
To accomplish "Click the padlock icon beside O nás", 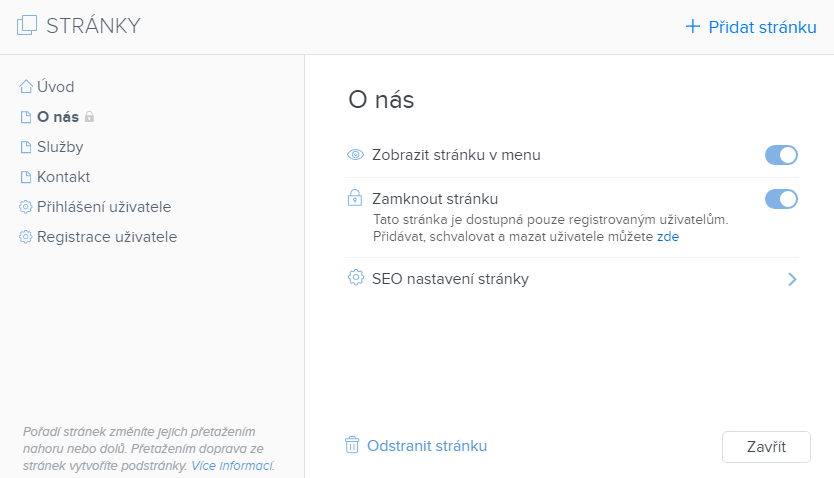I will point(89,116).
